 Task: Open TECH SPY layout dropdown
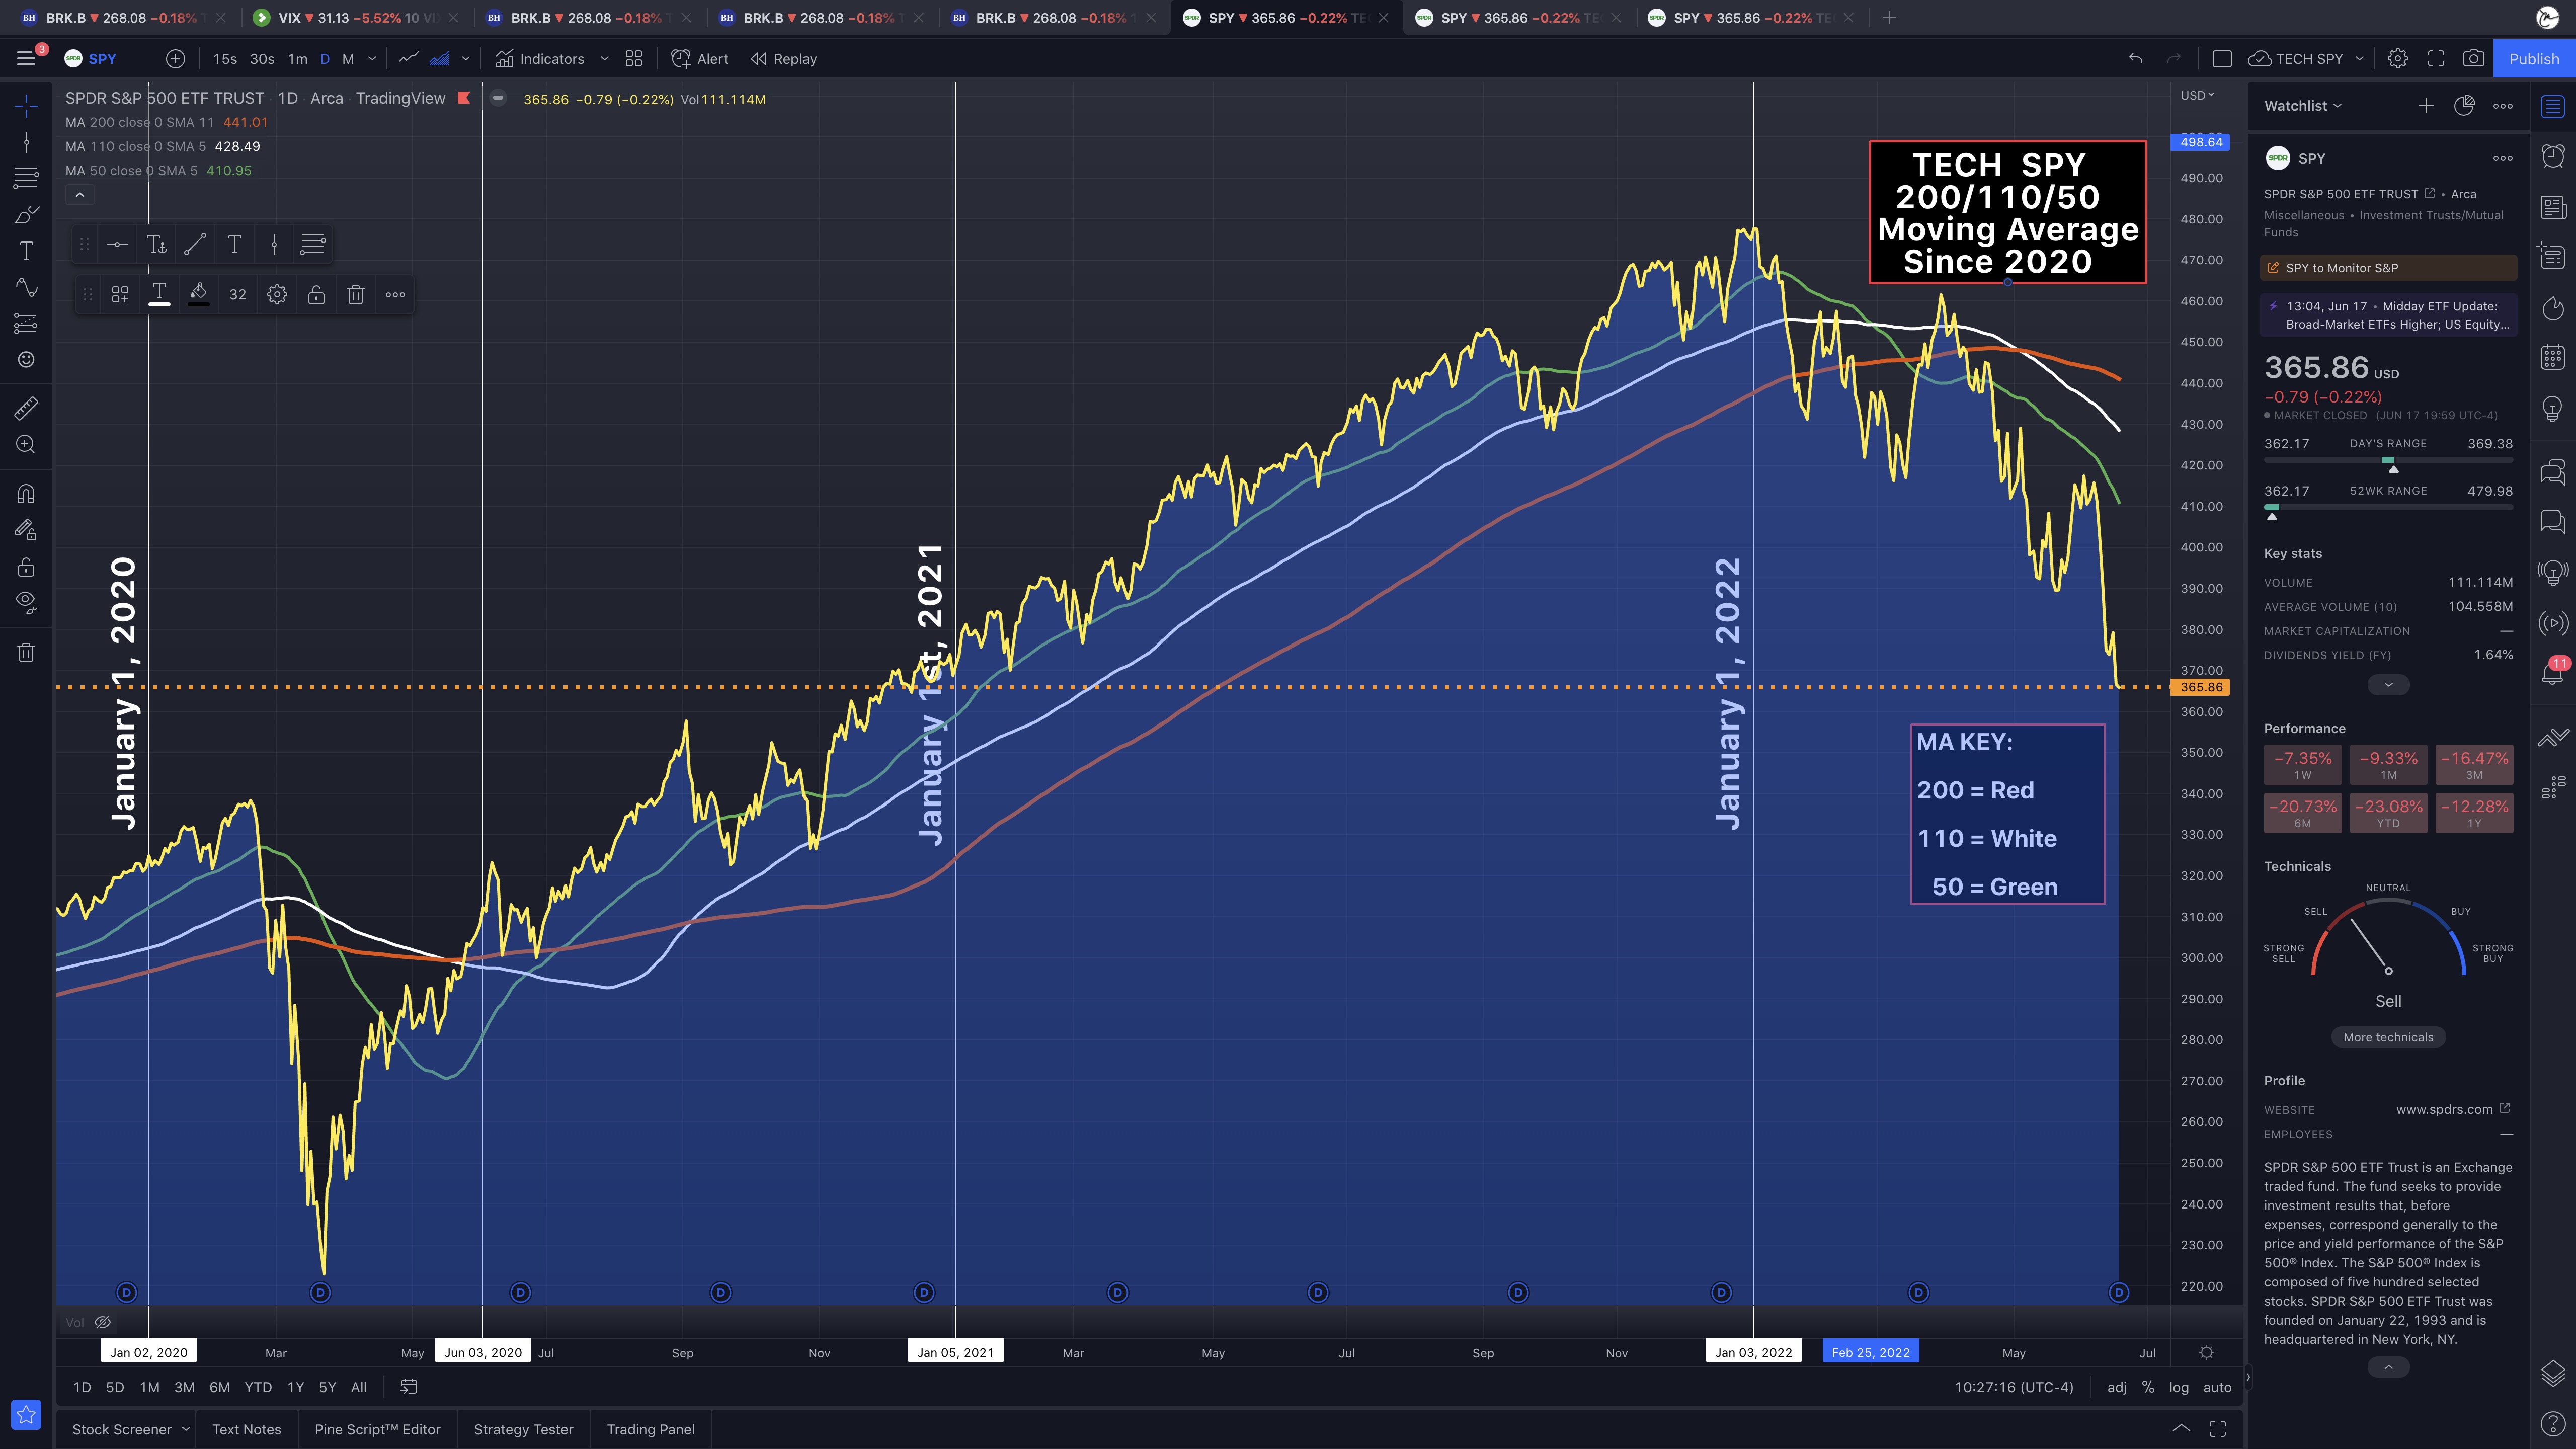[2359, 59]
